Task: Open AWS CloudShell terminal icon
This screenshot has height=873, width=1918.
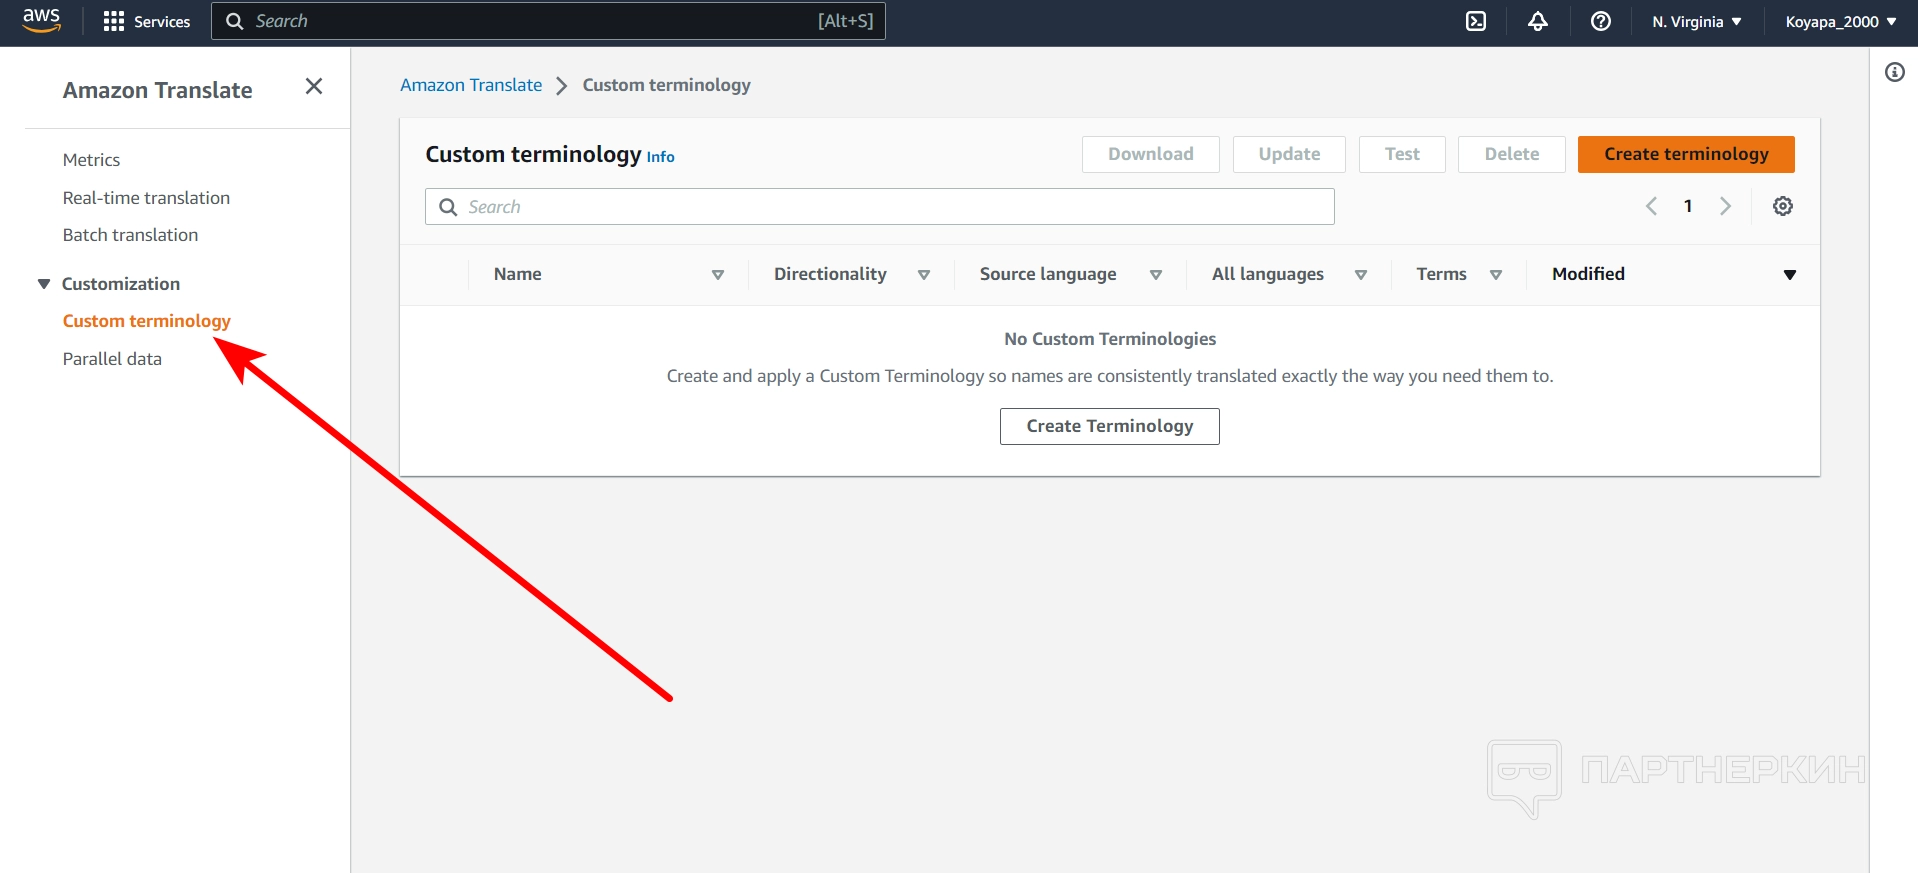Action: (x=1476, y=21)
